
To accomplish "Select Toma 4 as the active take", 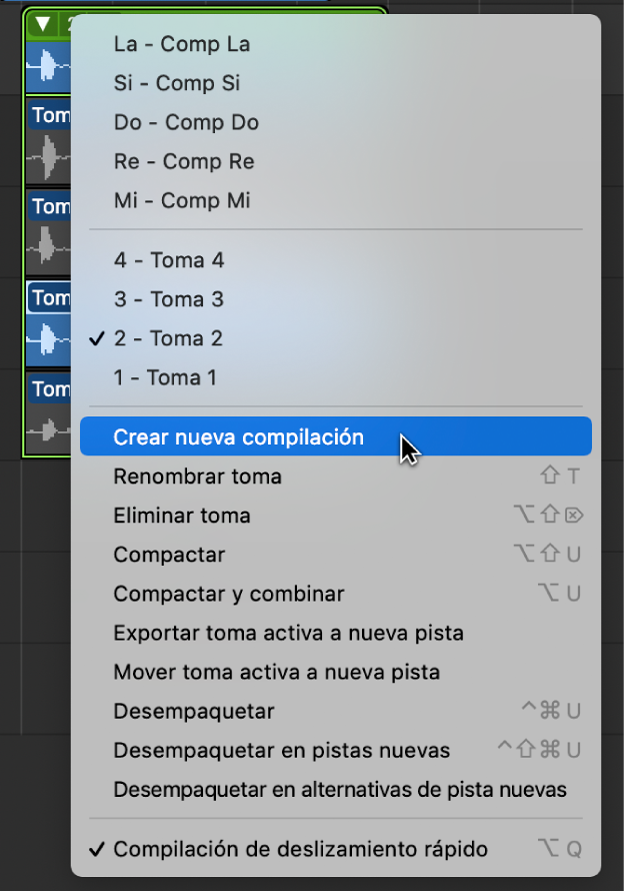I will [168, 259].
